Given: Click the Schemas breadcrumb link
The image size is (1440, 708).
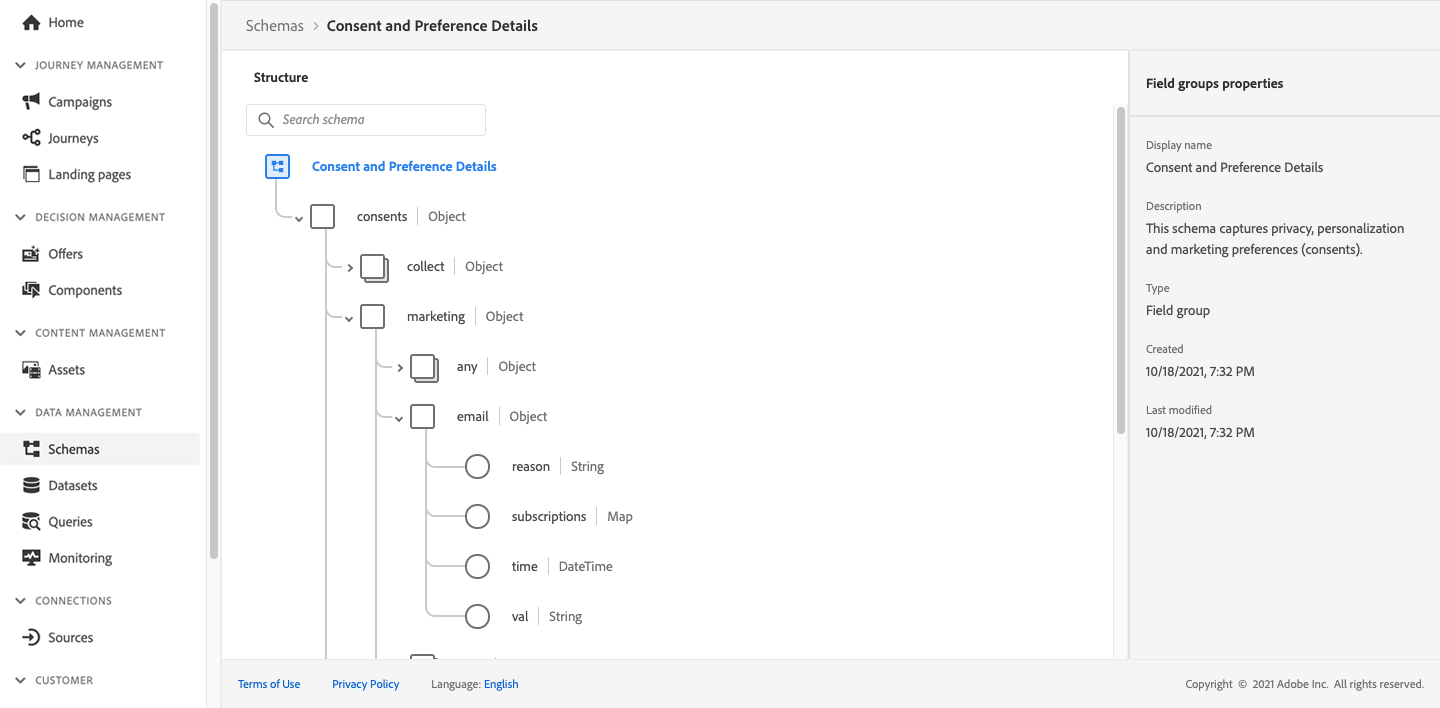Looking at the screenshot, I should (275, 26).
